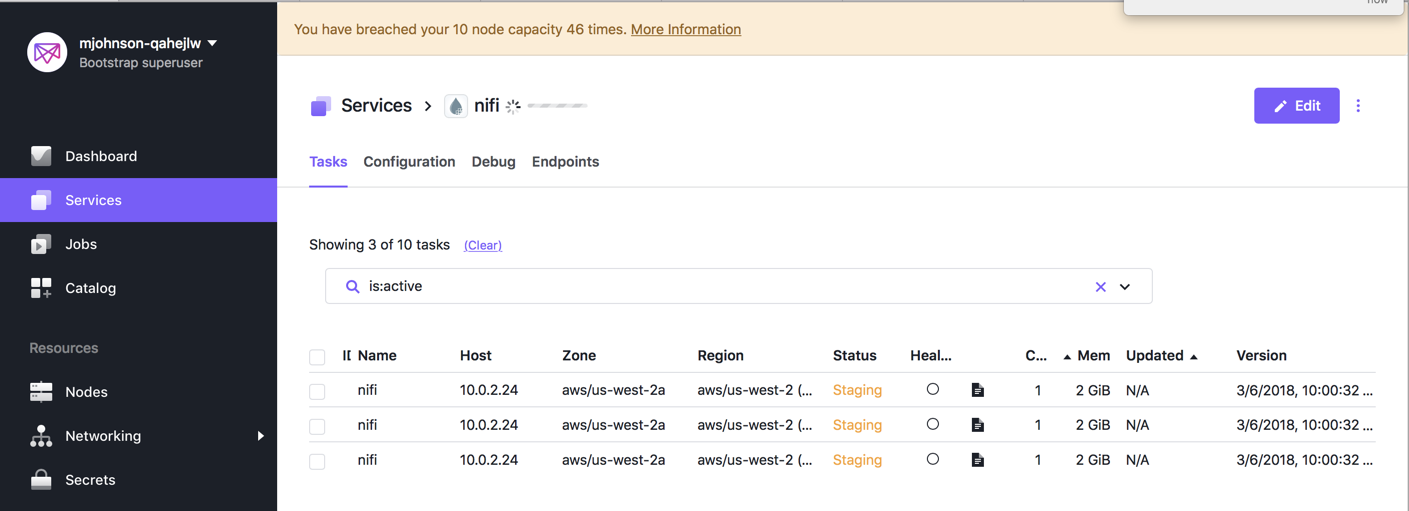Click the Nodes server icon
This screenshot has width=1409, height=511.
pyautogui.click(x=41, y=392)
